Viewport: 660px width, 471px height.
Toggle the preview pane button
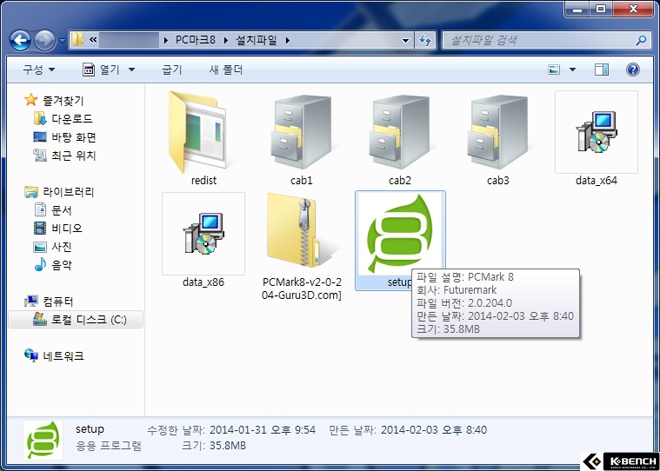pyautogui.click(x=601, y=69)
